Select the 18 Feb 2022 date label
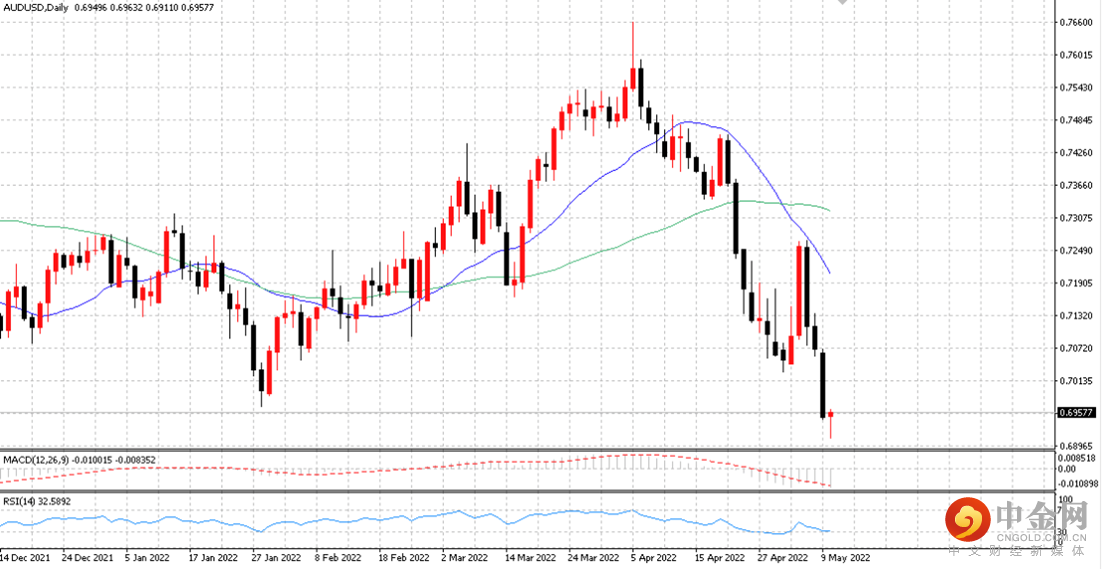 (x=403, y=558)
